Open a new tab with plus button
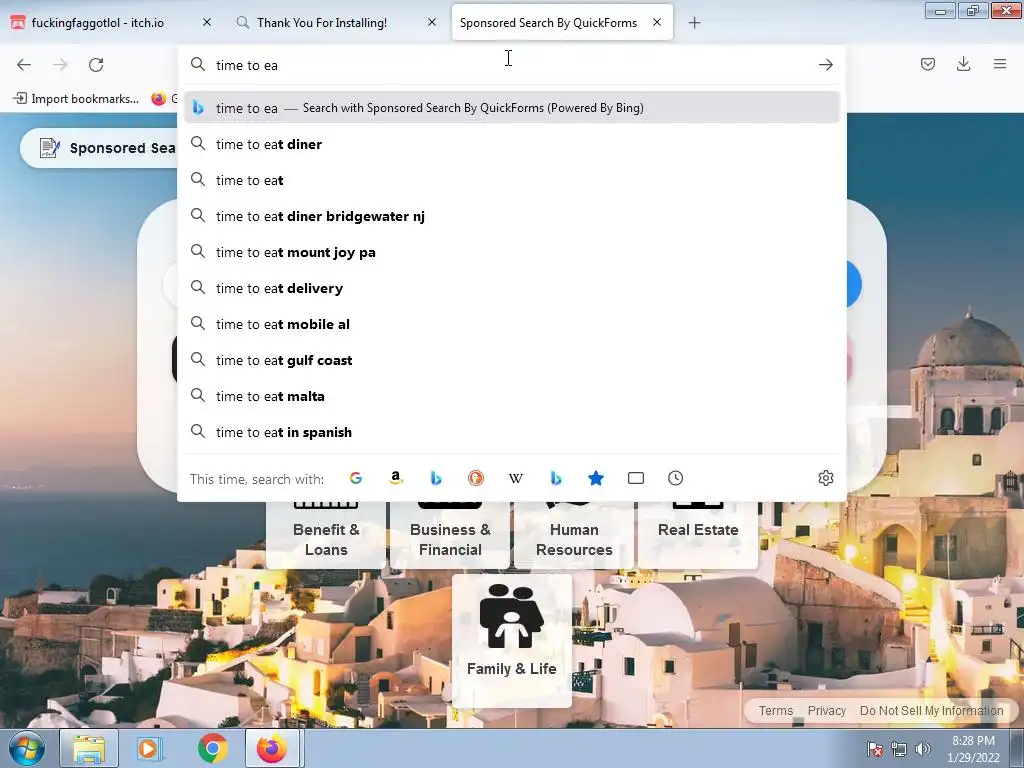The image size is (1024, 768). (x=694, y=23)
